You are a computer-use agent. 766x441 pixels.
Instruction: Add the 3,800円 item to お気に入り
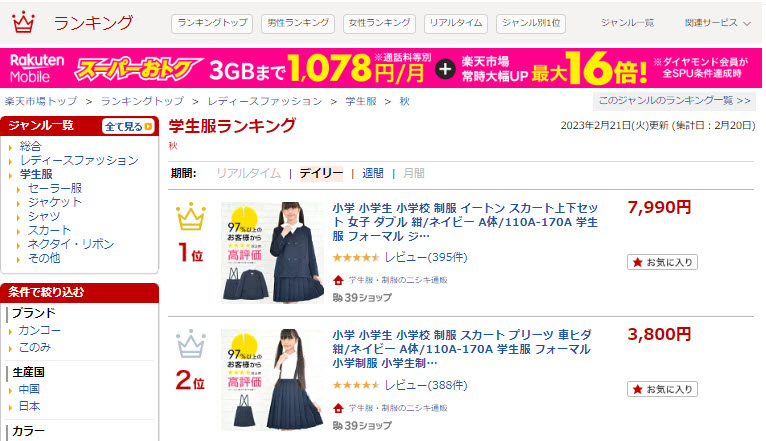click(x=662, y=389)
